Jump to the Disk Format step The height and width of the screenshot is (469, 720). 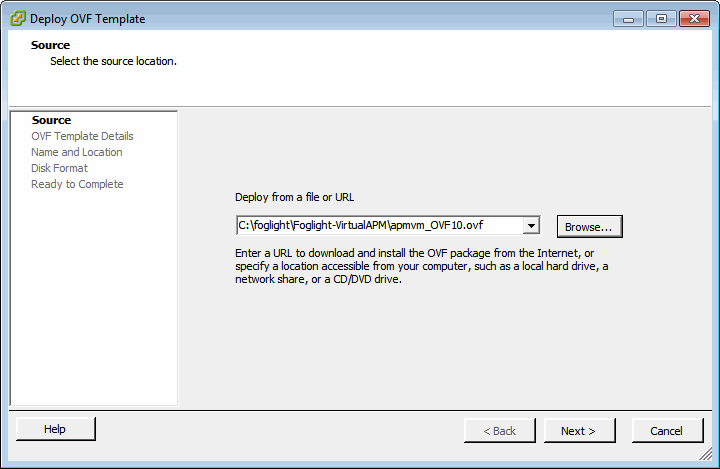tap(59, 168)
